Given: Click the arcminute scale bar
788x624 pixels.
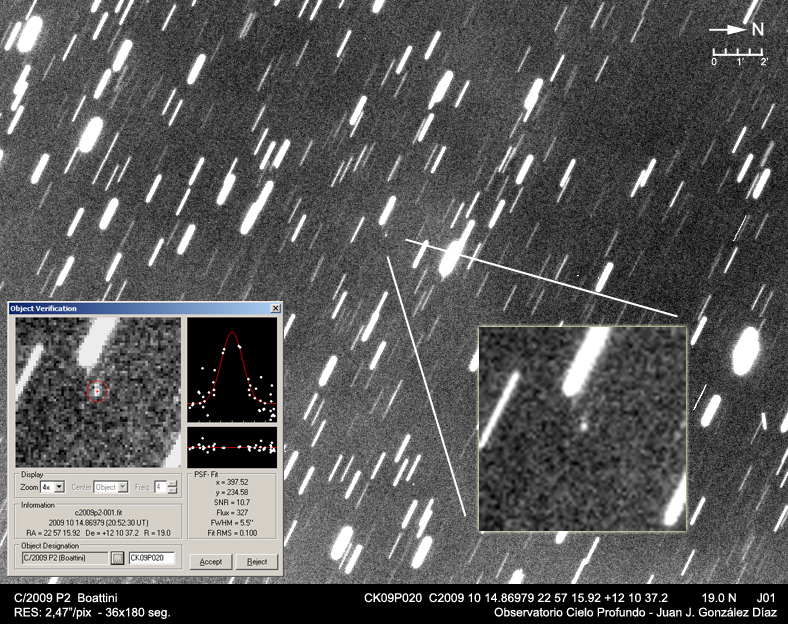Looking at the screenshot, I should pos(738,51).
